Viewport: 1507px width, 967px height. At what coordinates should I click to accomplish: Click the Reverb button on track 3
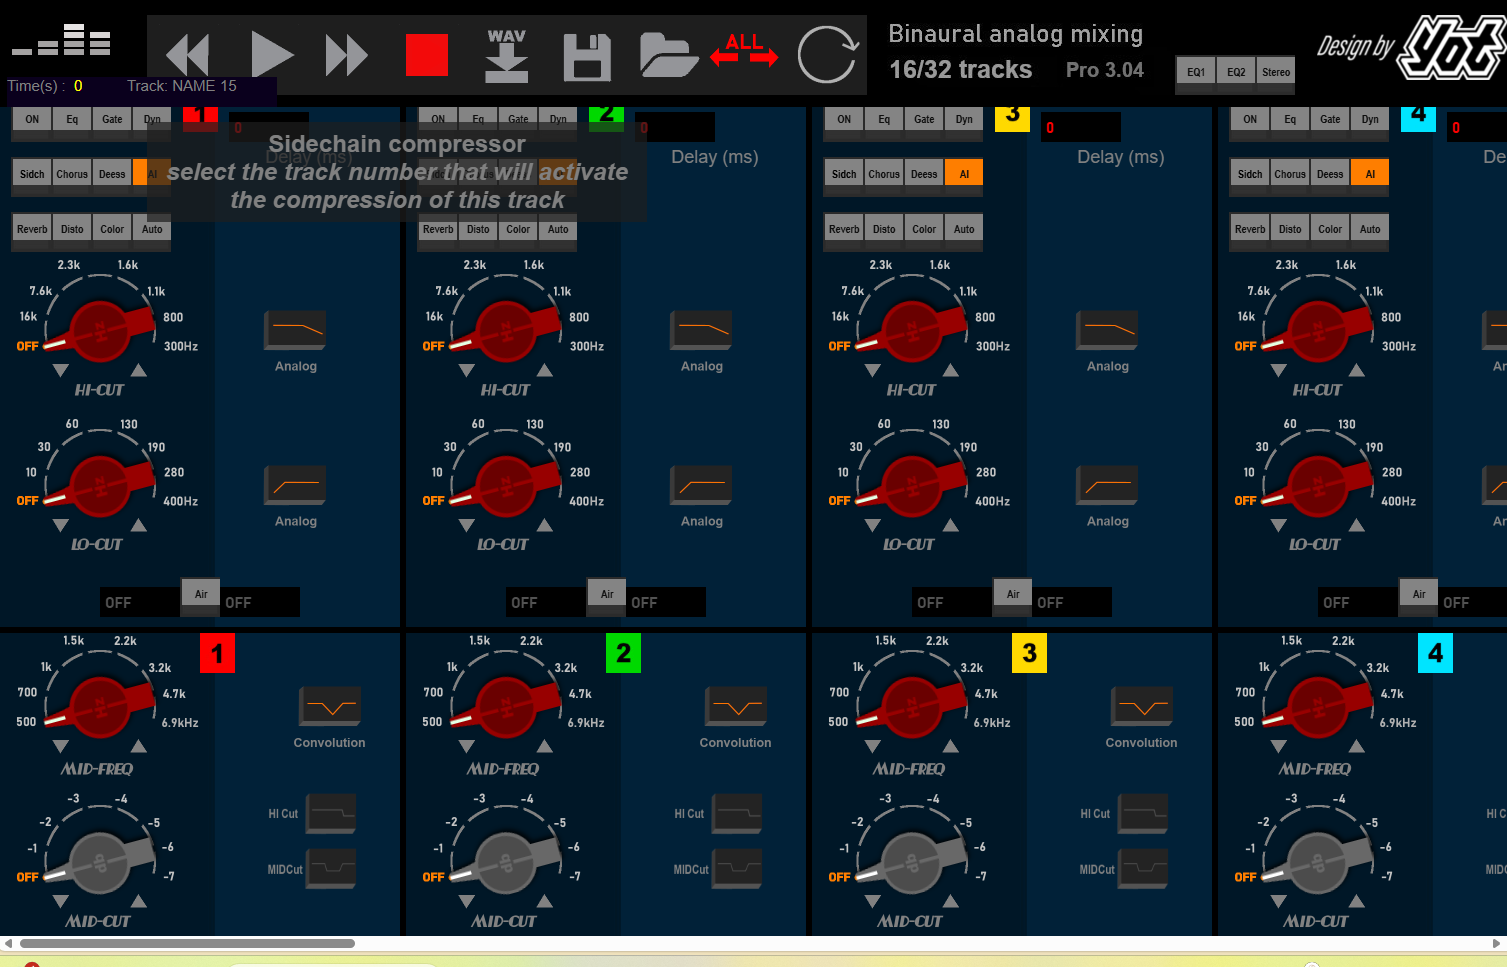pos(844,229)
